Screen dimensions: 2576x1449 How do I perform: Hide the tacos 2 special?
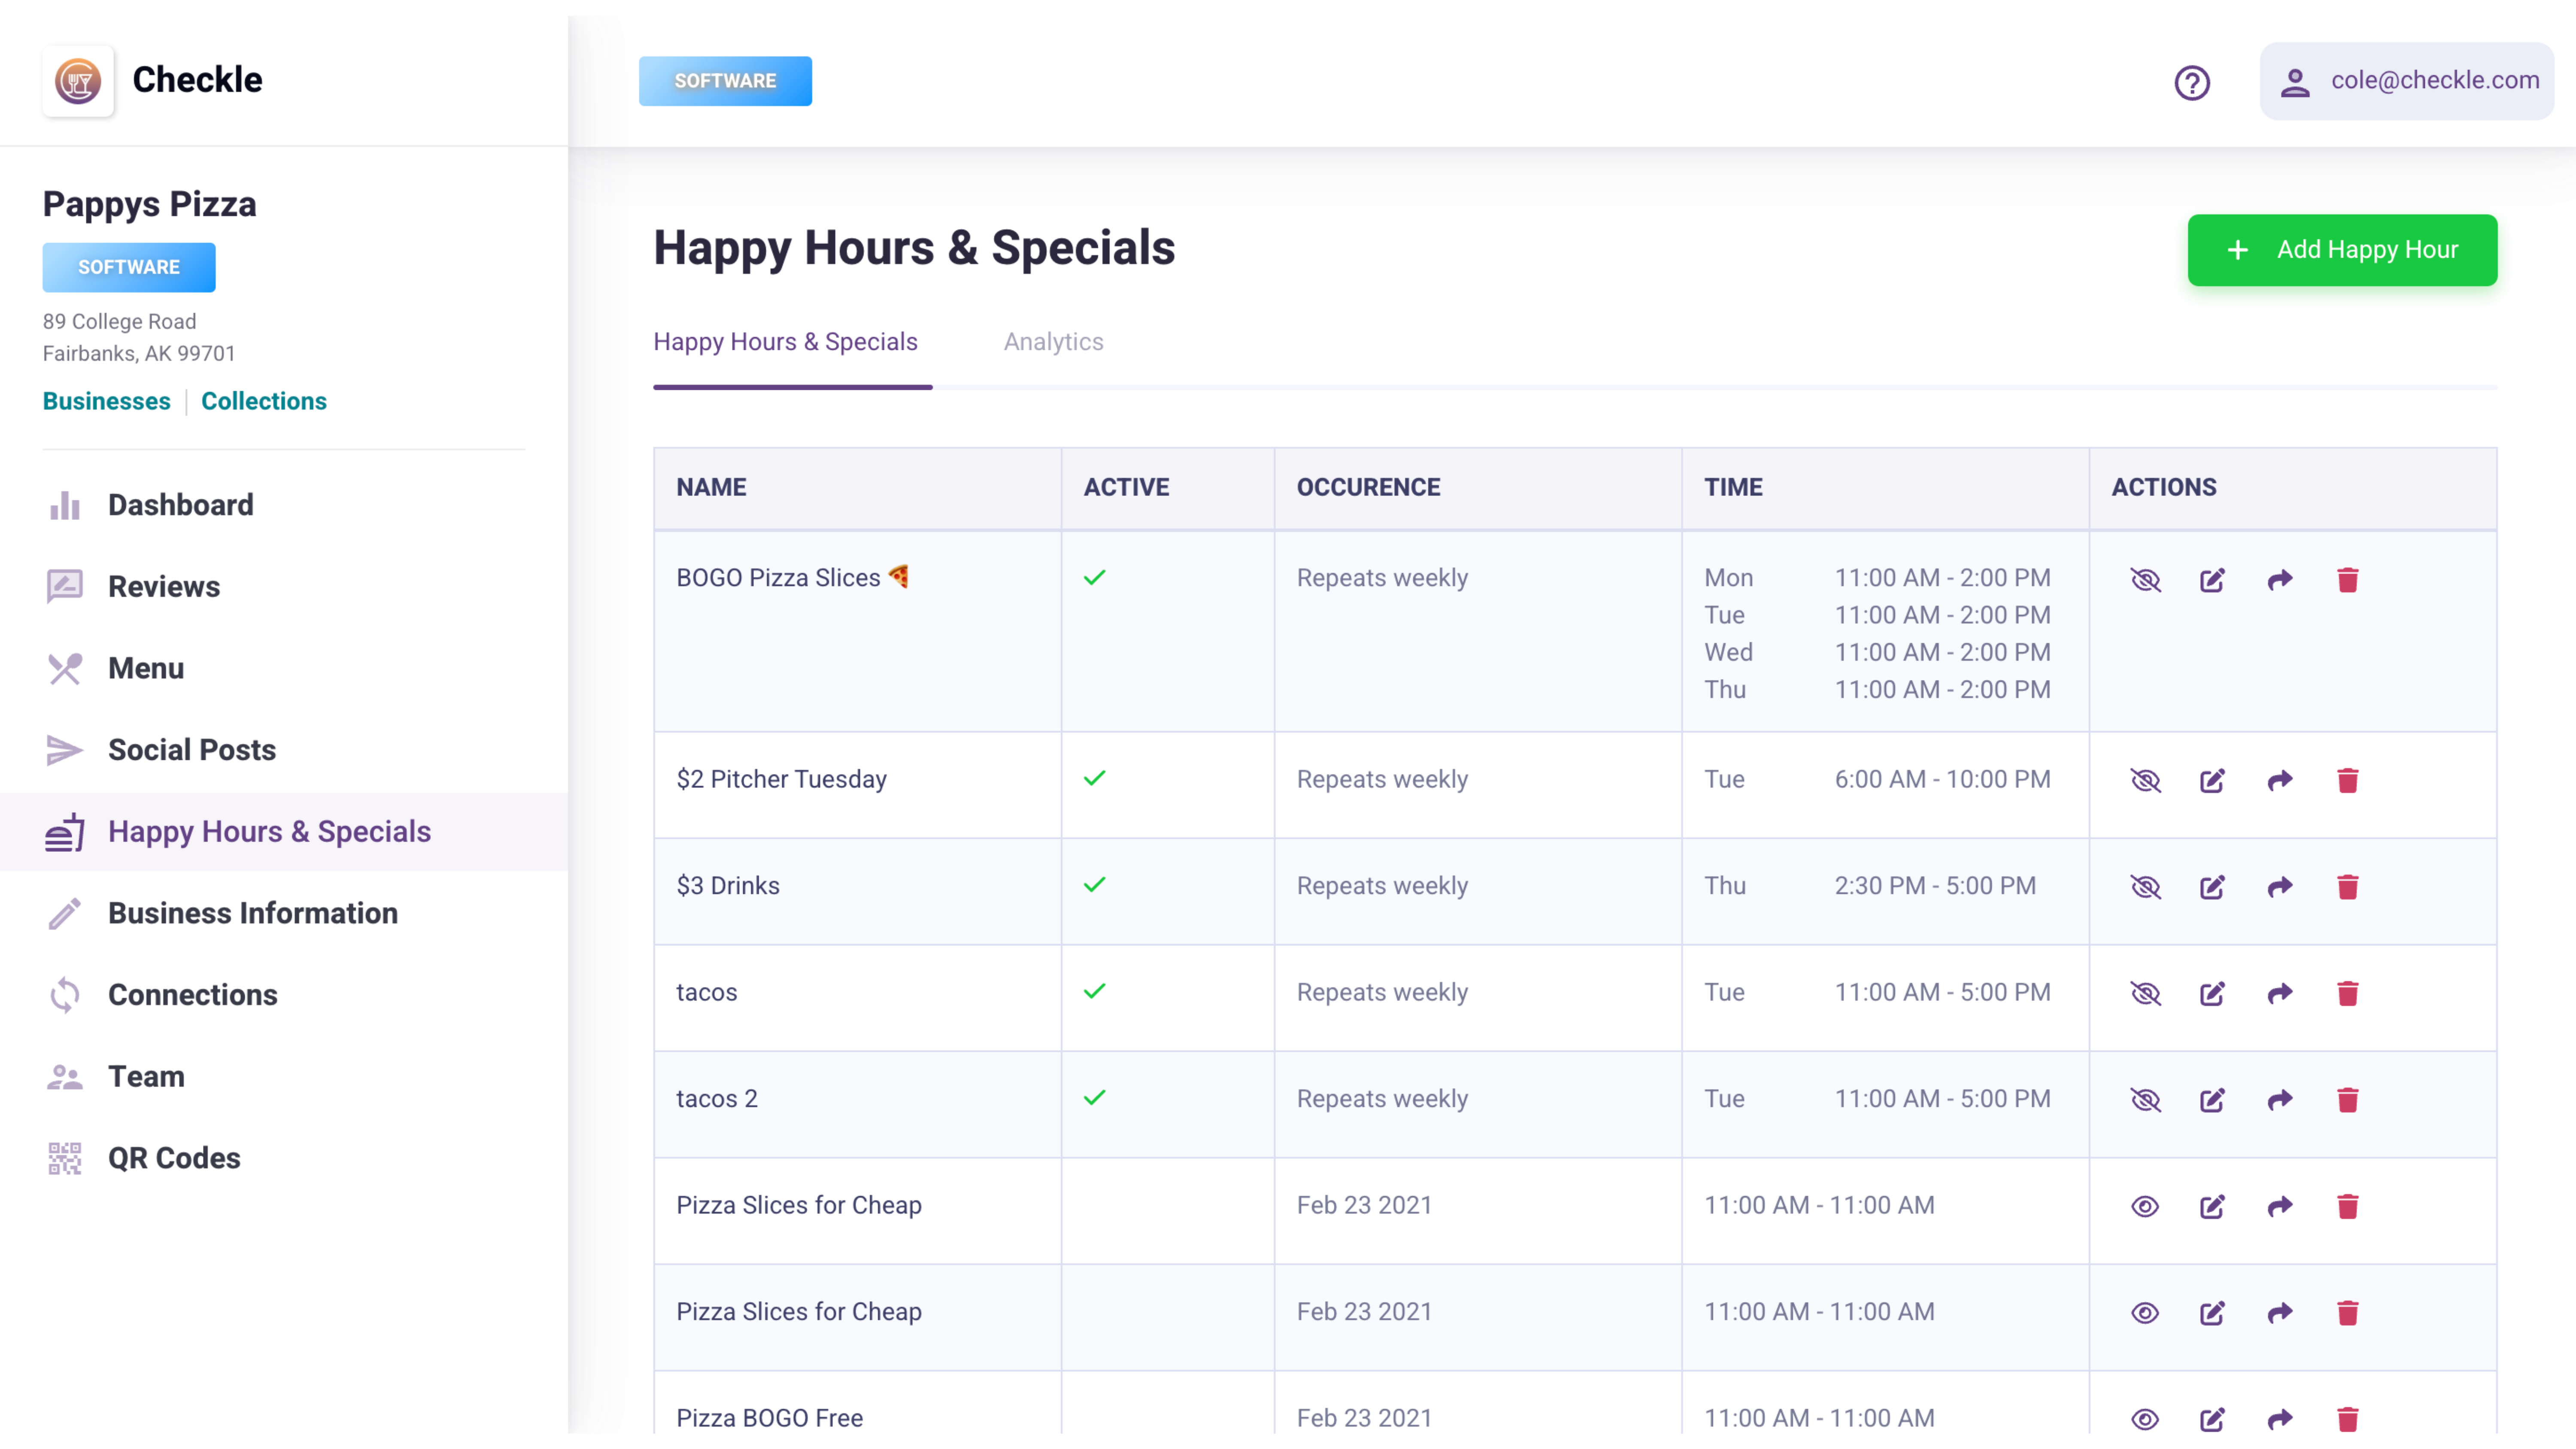pos(2145,1100)
